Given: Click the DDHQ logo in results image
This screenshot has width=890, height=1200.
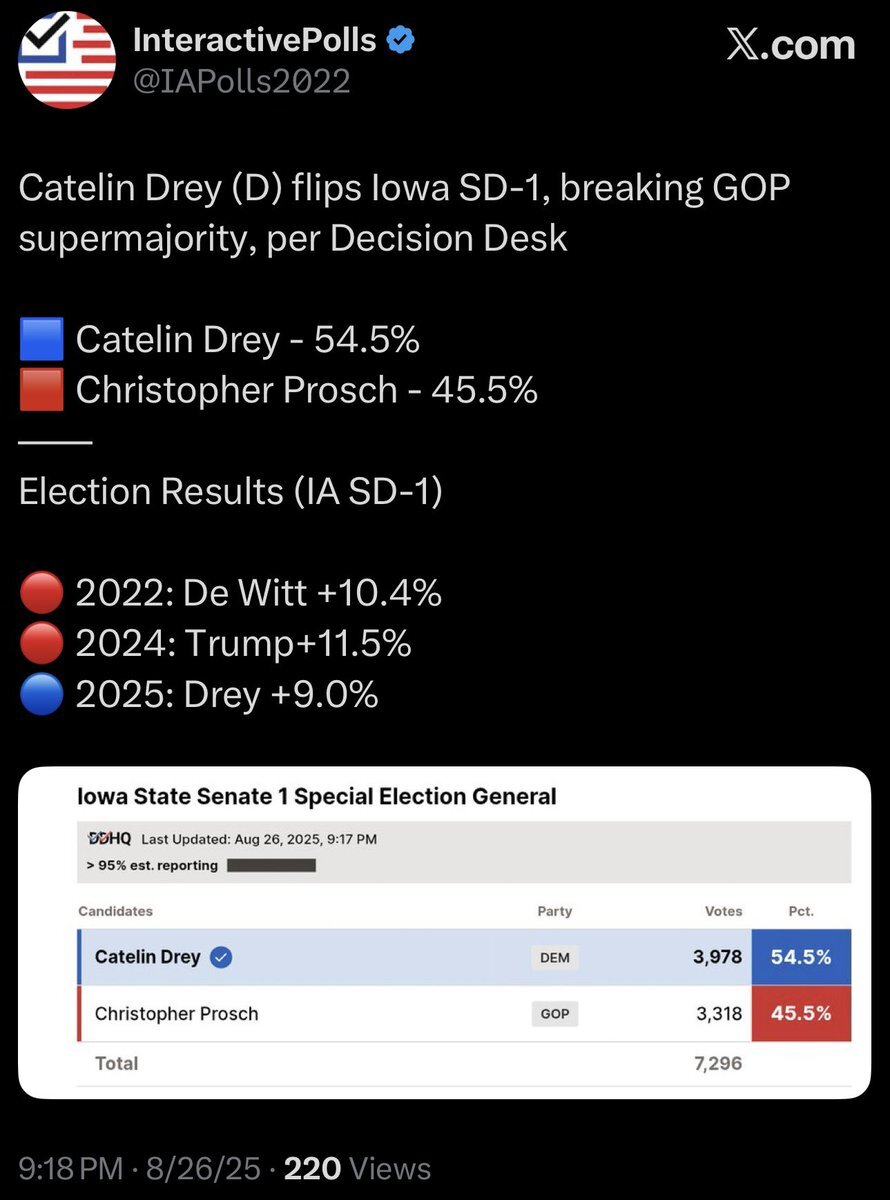Looking at the screenshot, I should click(x=104, y=839).
